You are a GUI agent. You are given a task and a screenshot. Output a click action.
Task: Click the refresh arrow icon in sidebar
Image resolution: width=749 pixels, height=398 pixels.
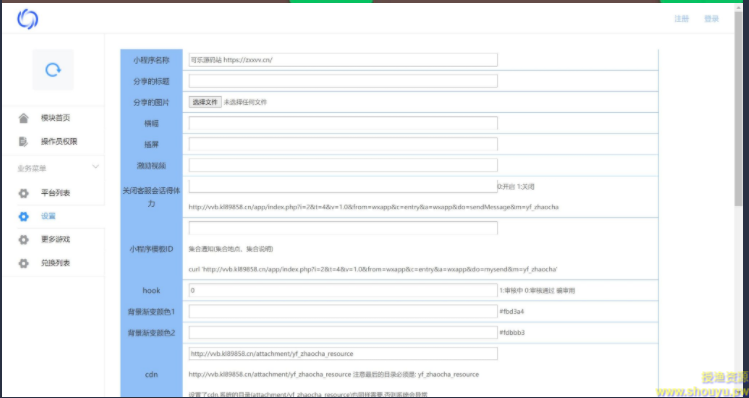[53, 70]
